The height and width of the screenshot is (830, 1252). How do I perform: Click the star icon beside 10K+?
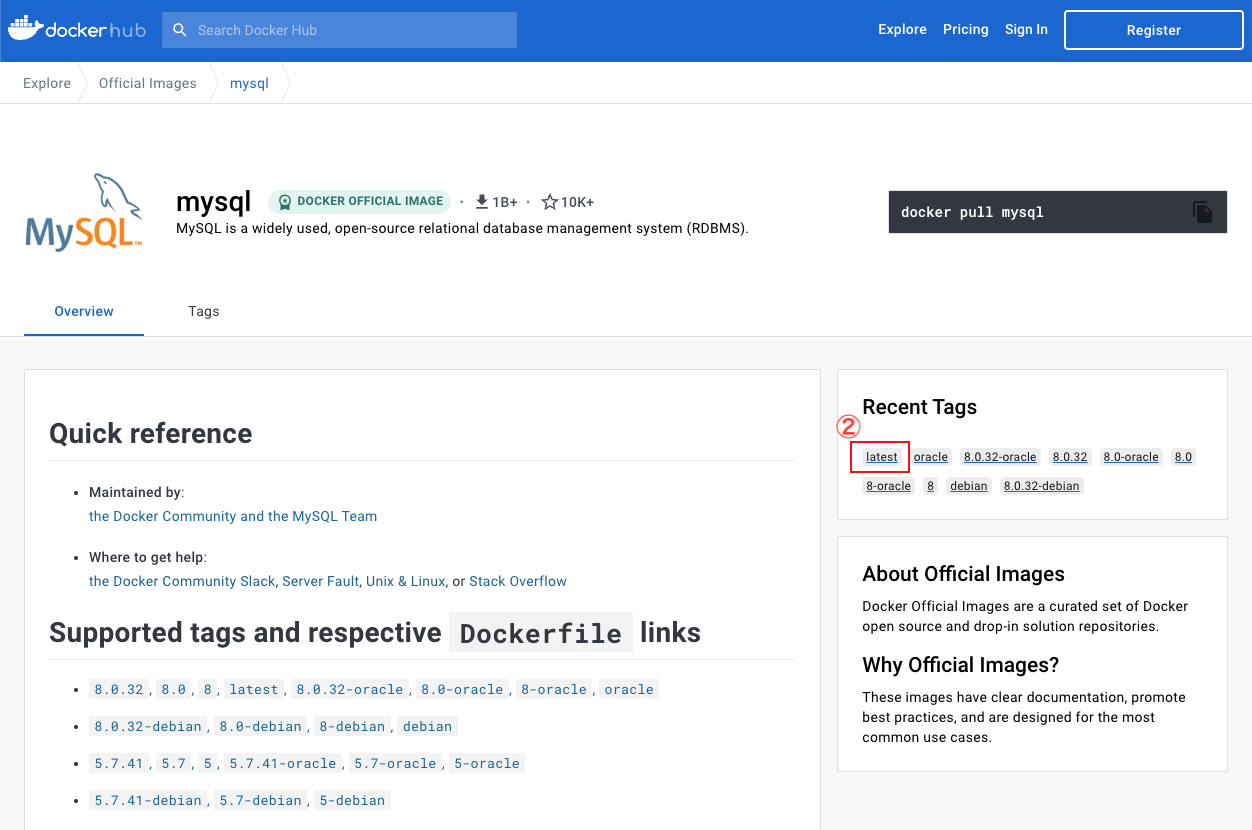549,202
